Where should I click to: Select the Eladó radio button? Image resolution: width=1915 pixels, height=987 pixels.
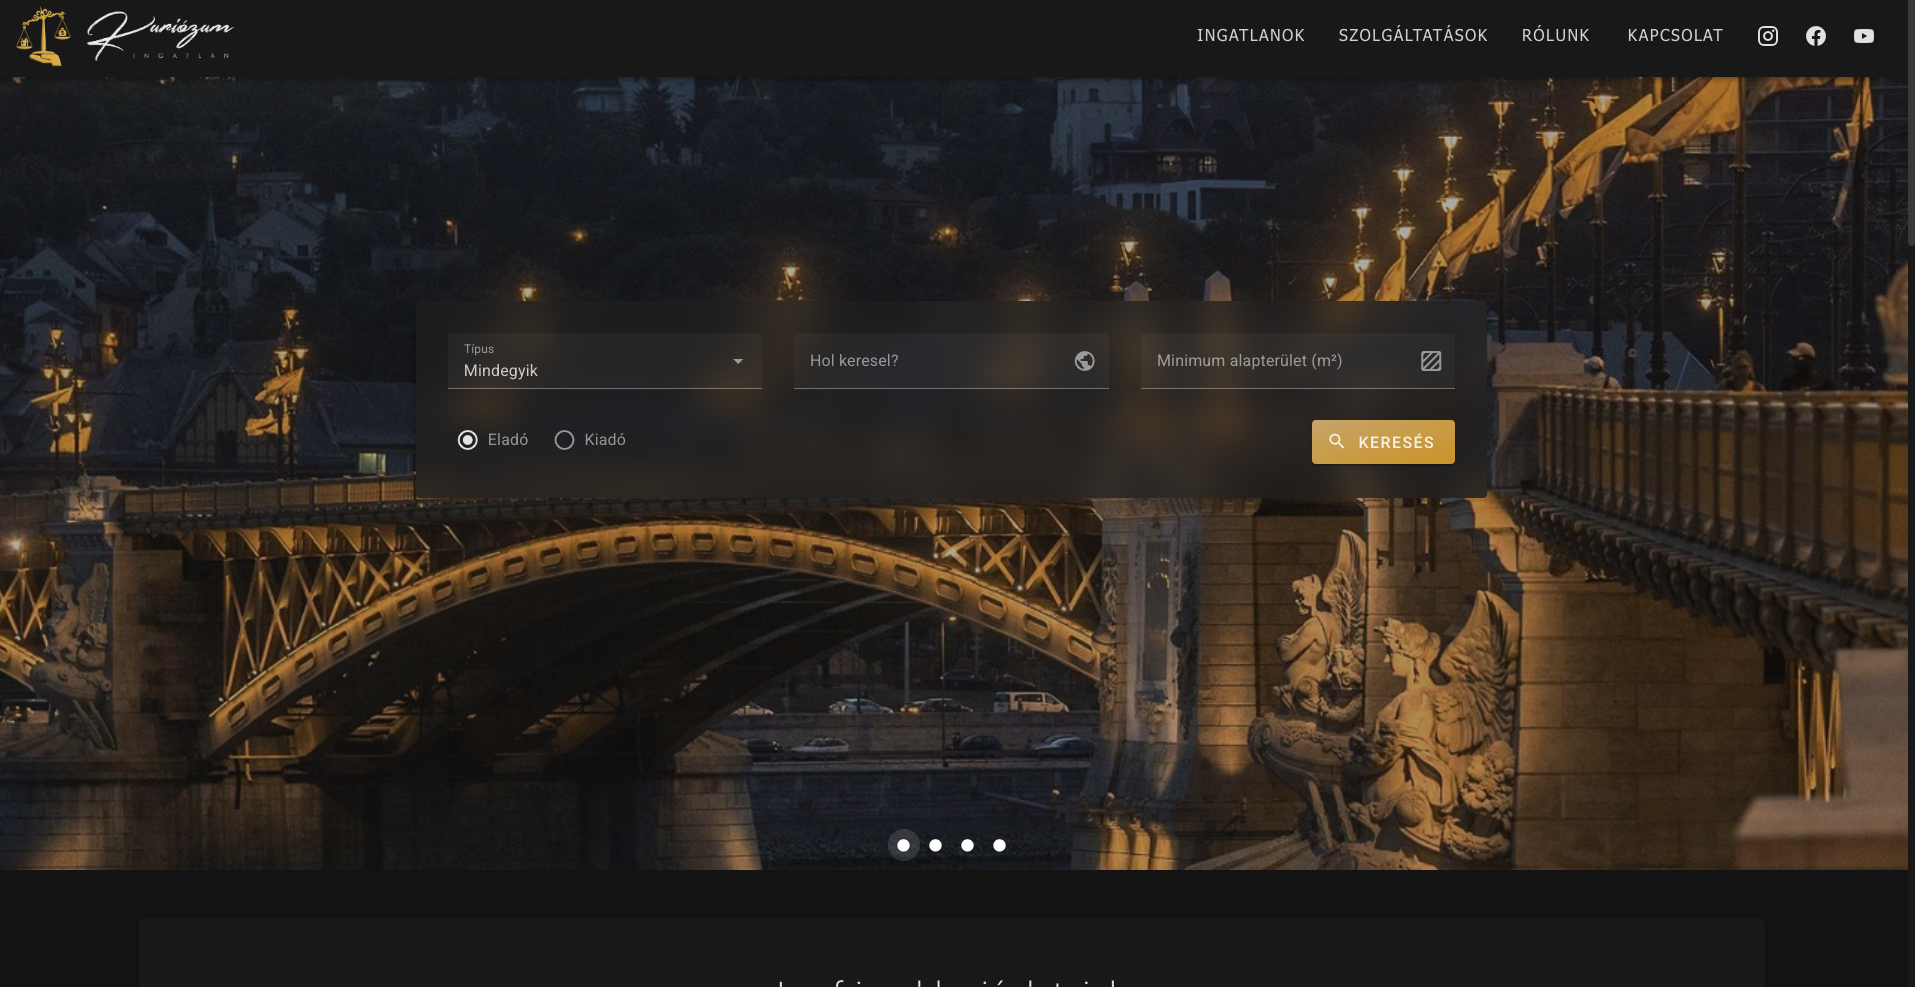468,440
